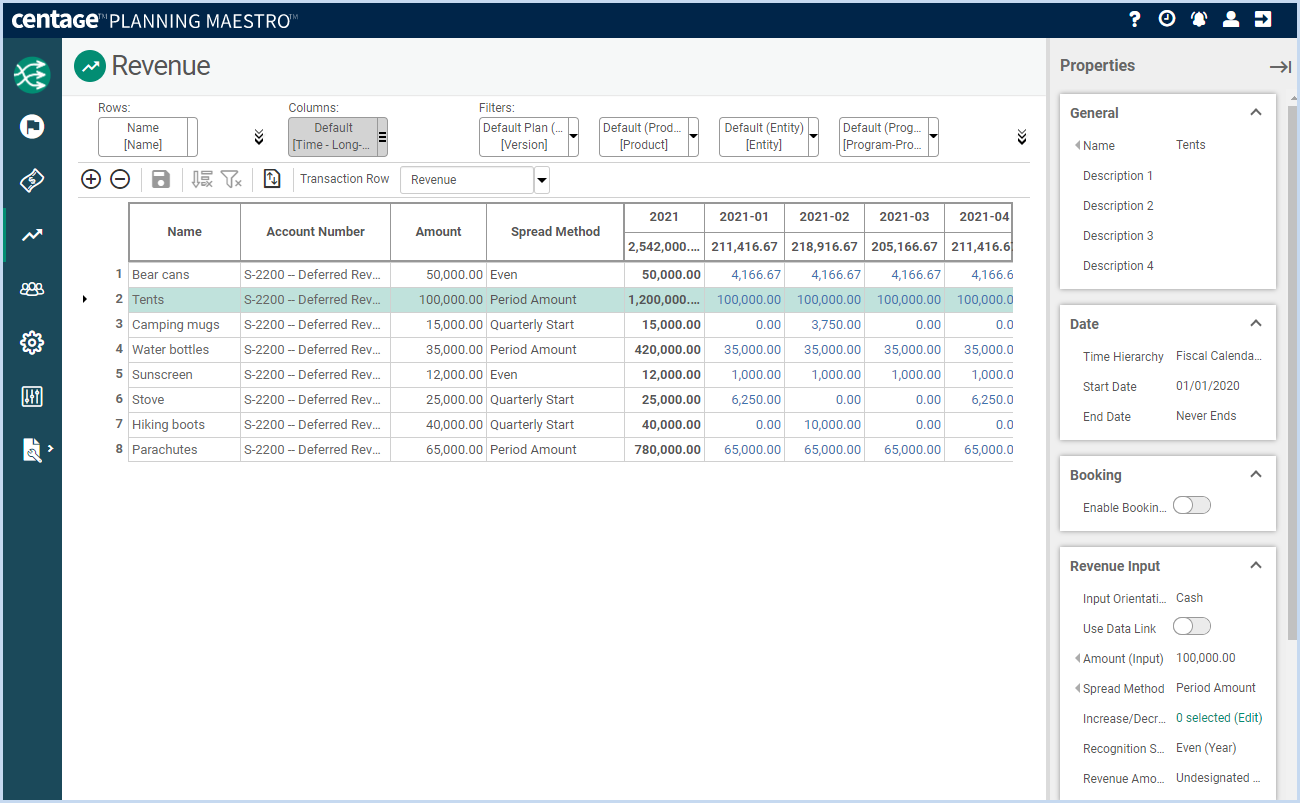Open the help question mark icon
Image resolution: width=1300 pixels, height=803 pixels.
point(1134,19)
